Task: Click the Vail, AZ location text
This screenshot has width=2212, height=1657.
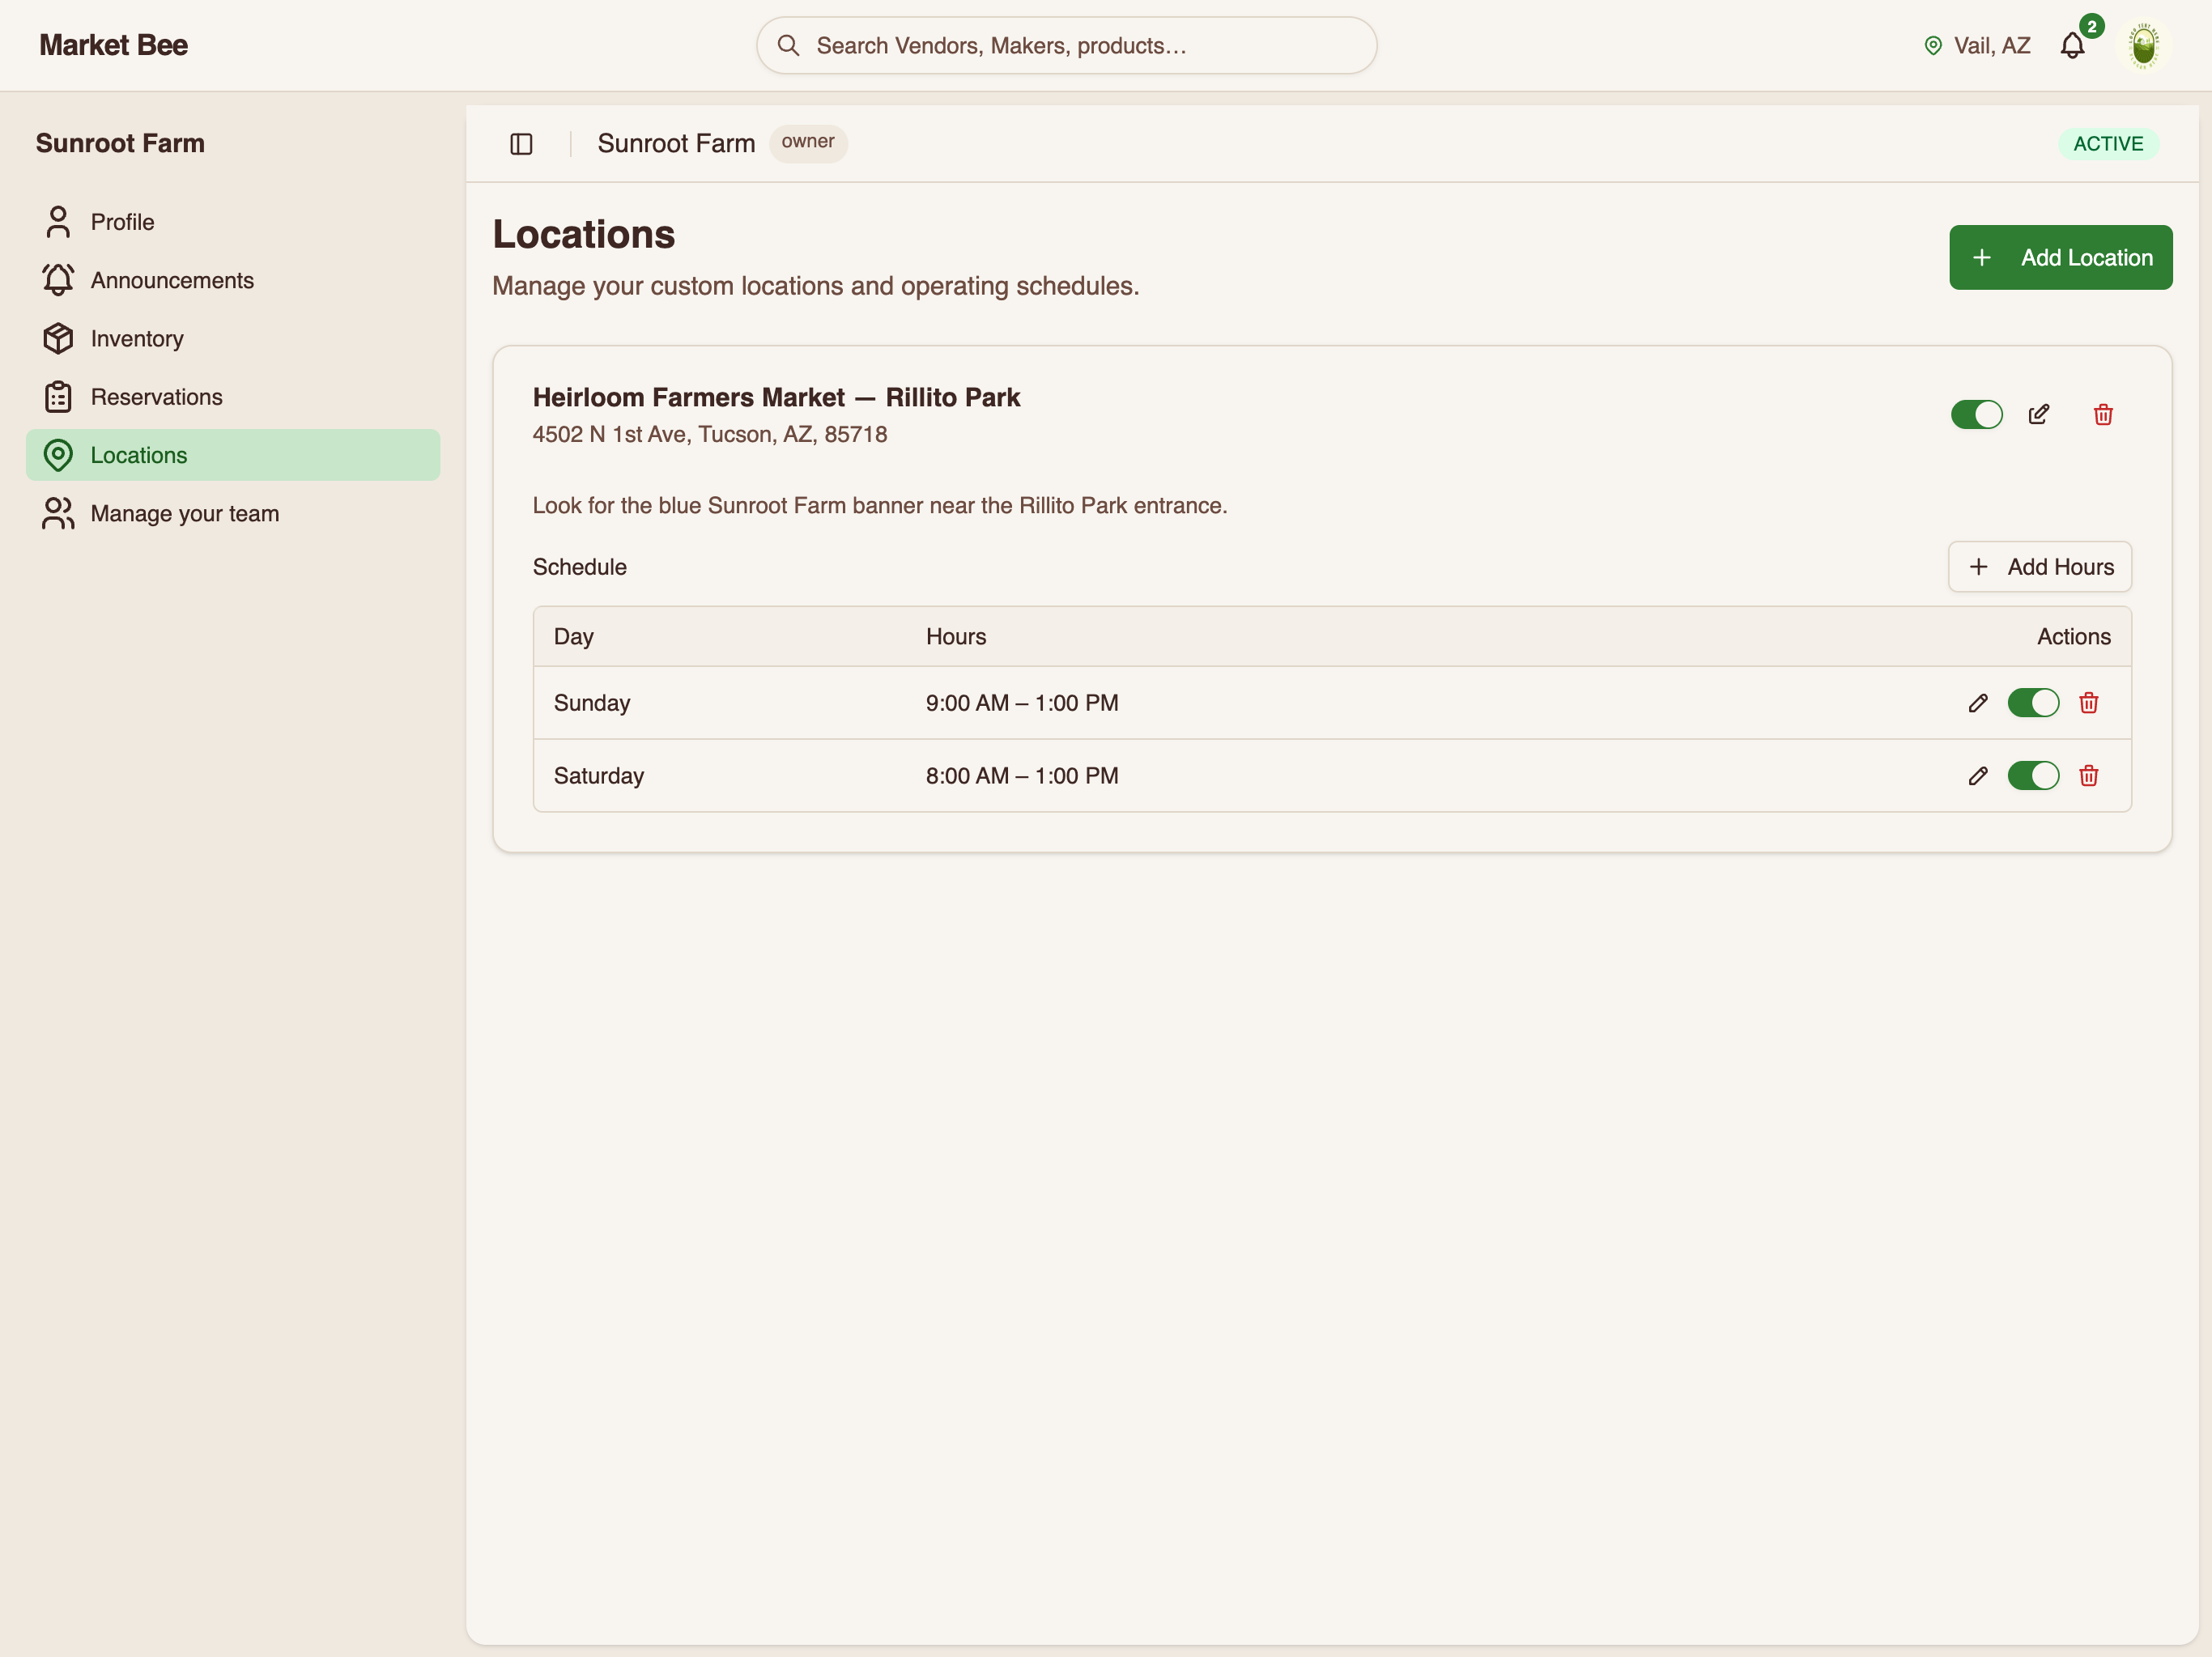Action: pyautogui.click(x=1991, y=46)
